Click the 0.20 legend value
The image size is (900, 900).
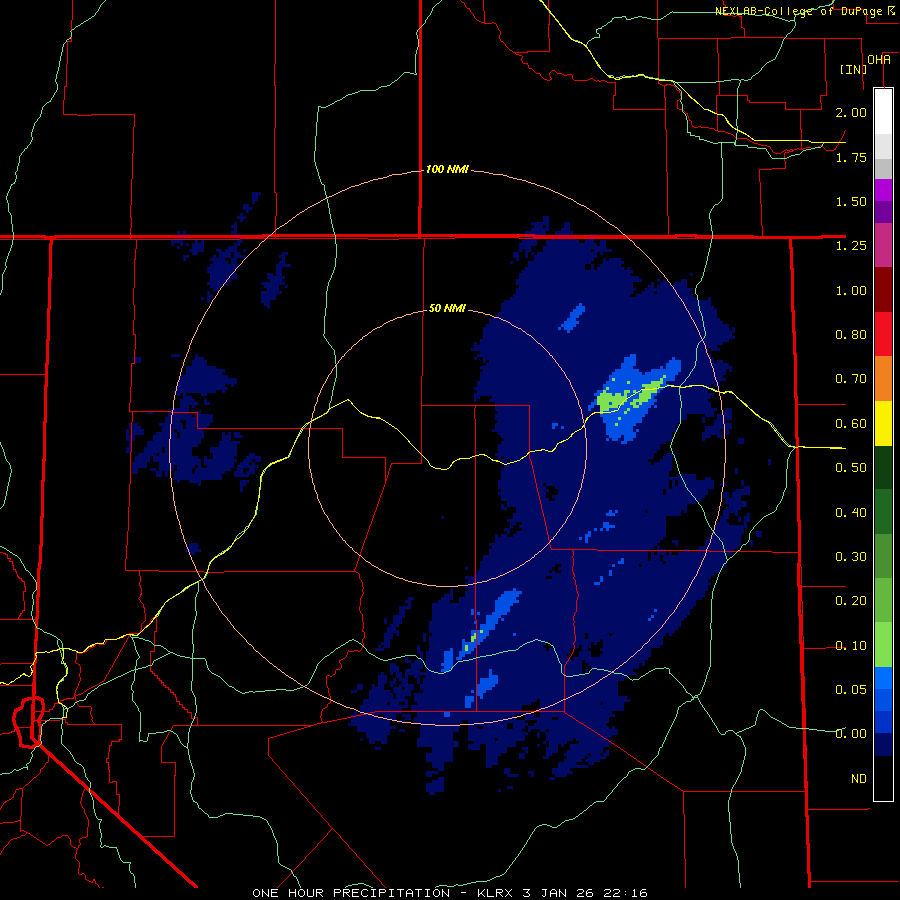tap(851, 601)
